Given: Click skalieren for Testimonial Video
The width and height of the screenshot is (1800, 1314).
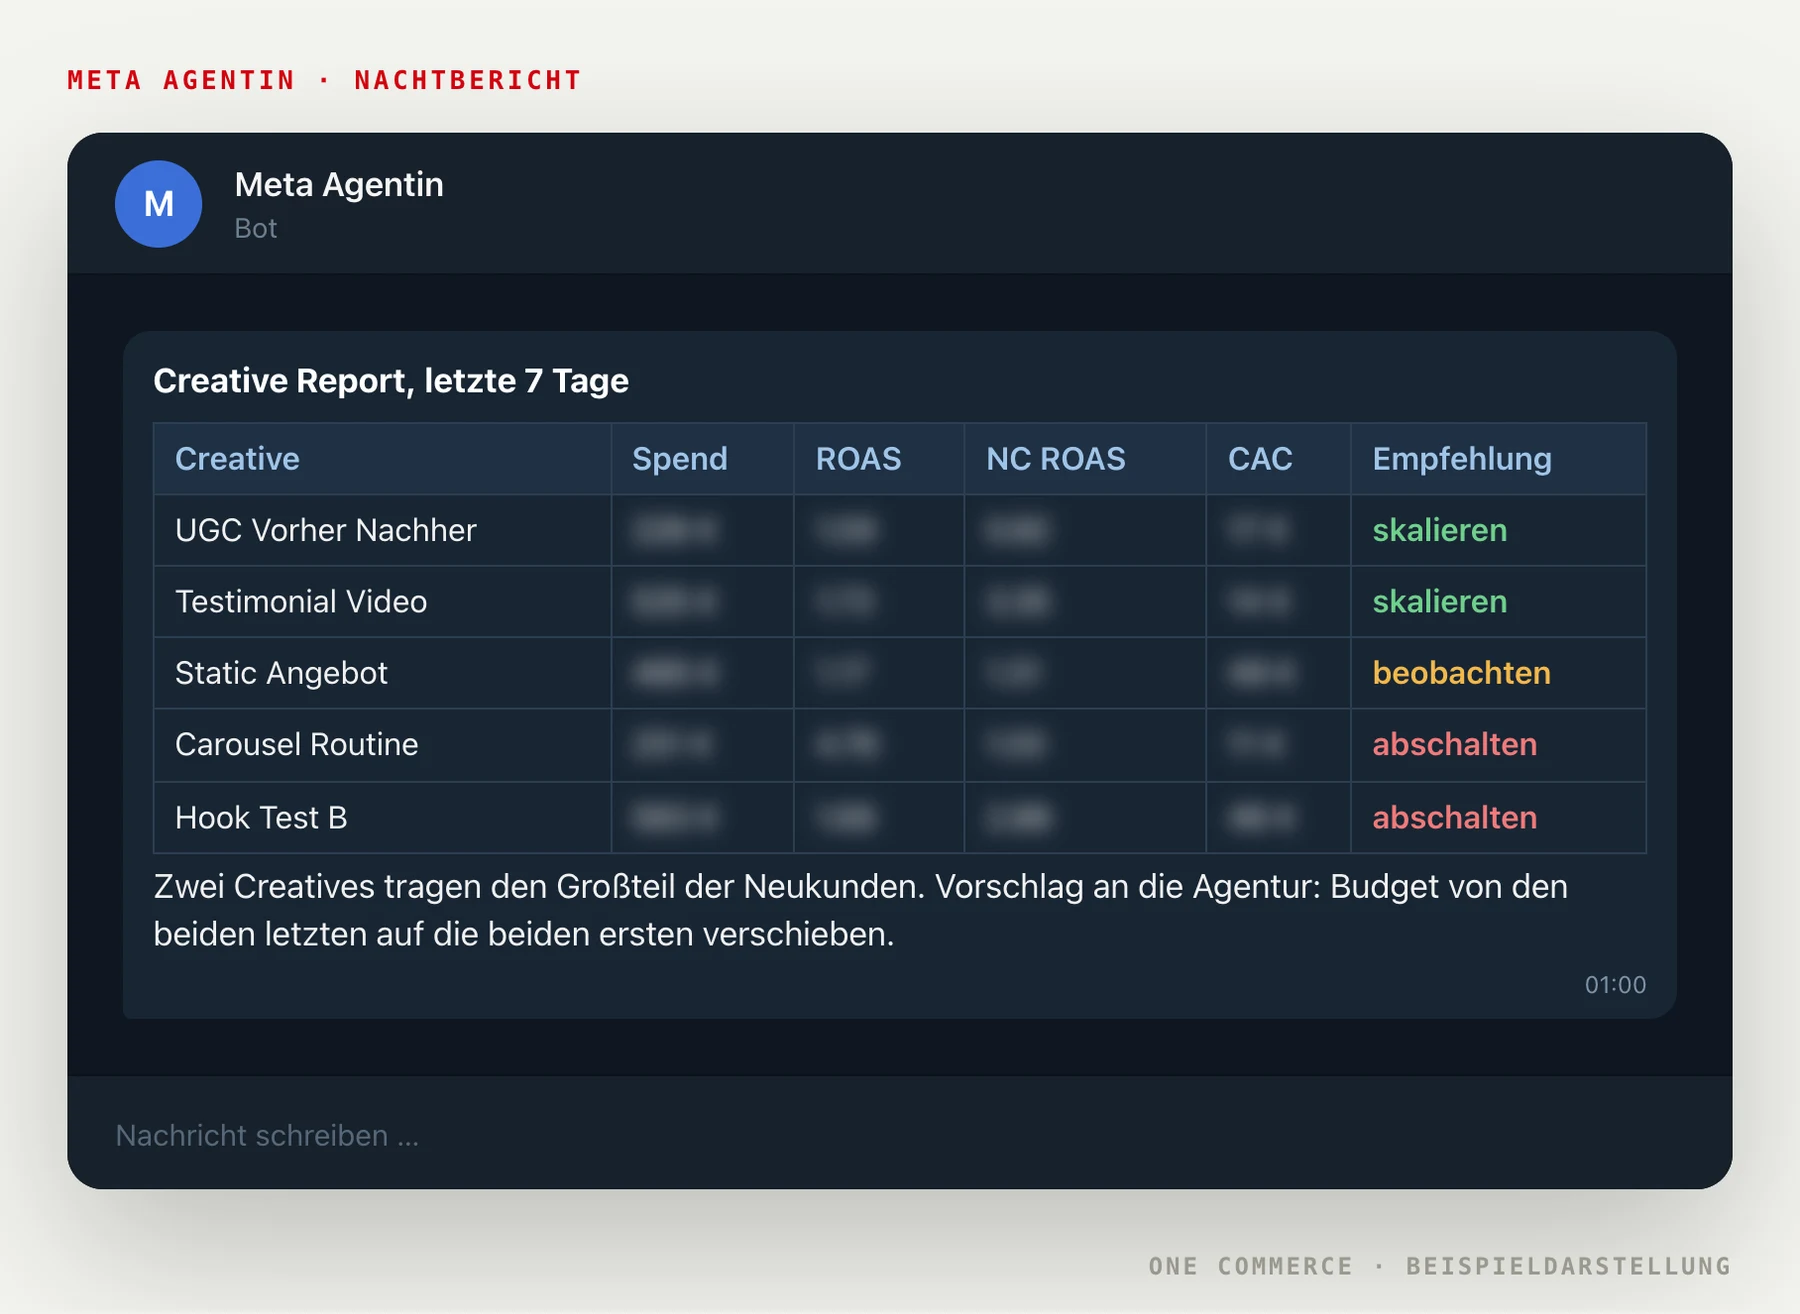Looking at the screenshot, I should click(x=1439, y=602).
